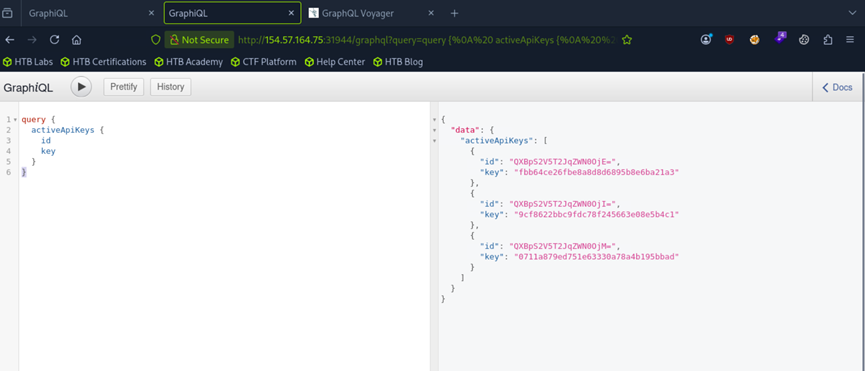Open the tracking protection shield icon
This screenshot has width=865, height=371.
click(x=156, y=40)
